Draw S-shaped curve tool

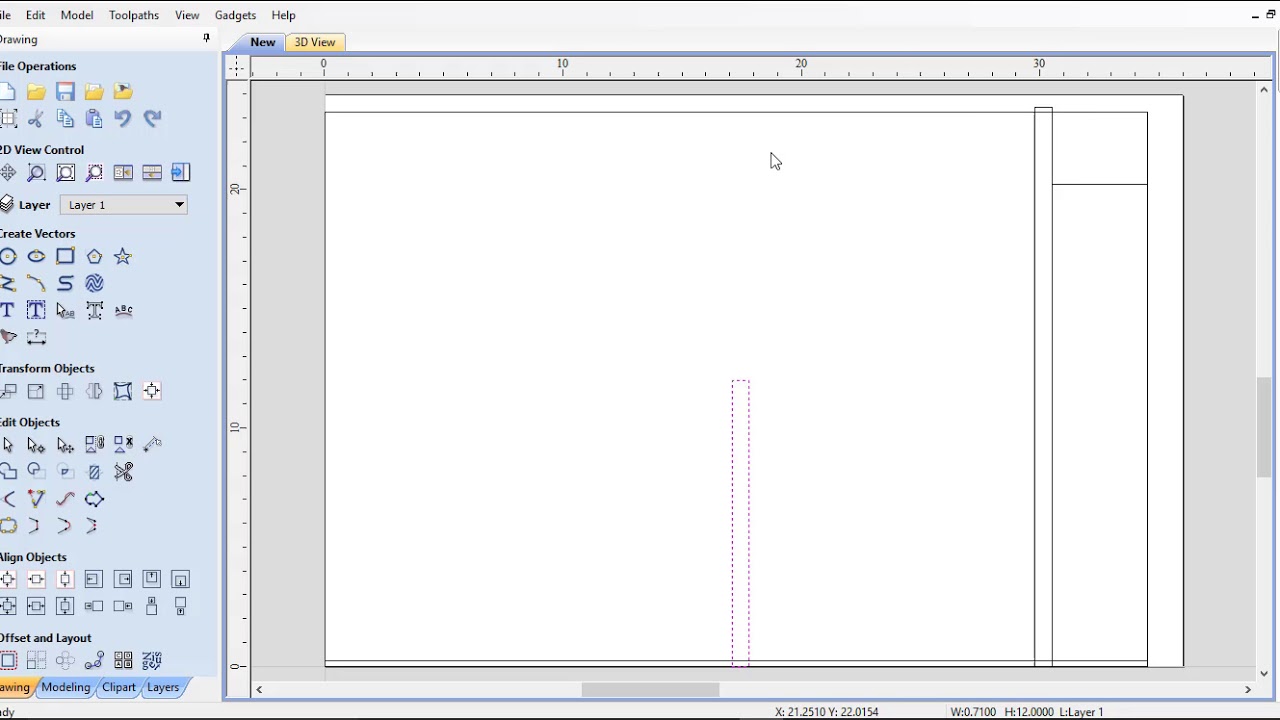(x=65, y=284)
